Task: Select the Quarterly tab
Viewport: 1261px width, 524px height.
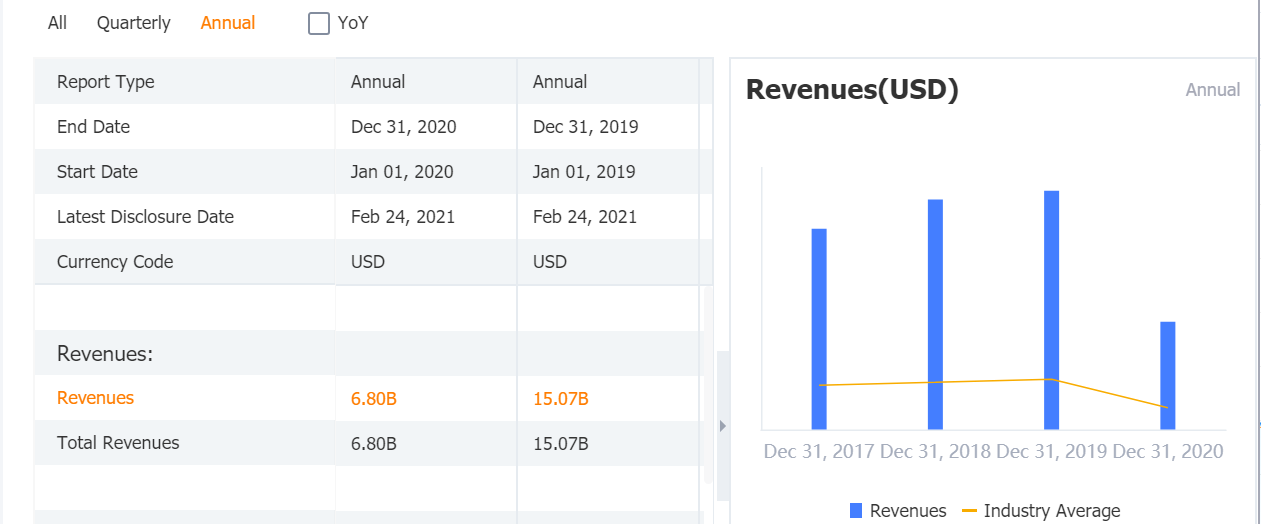Action: point(133,23)
